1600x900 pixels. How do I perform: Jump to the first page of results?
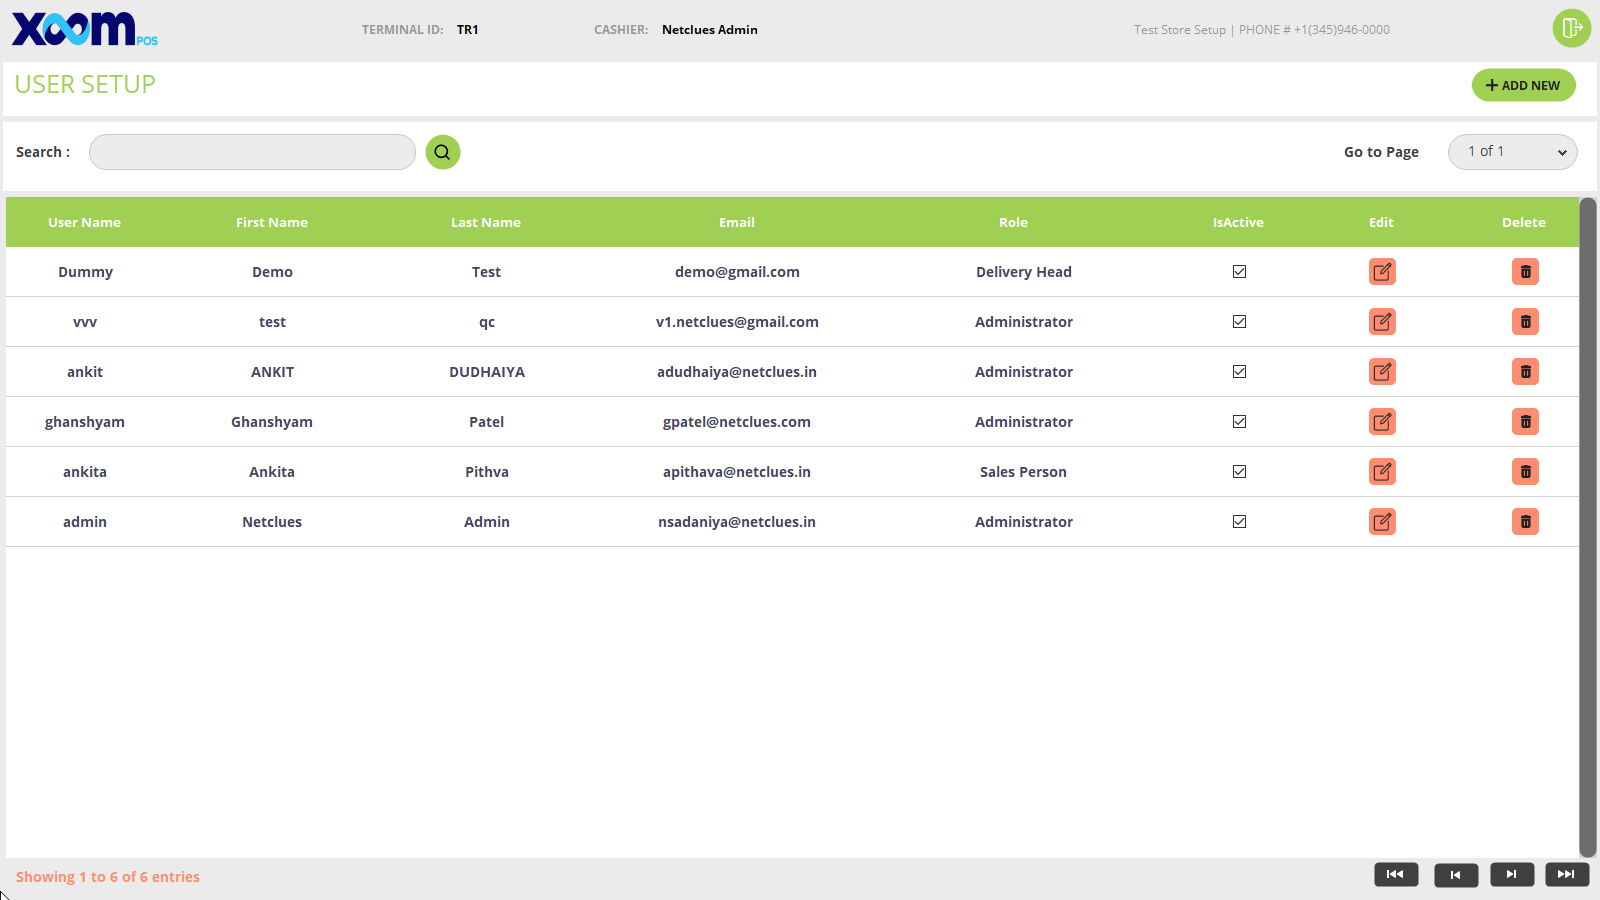[x=1396, y=875]
